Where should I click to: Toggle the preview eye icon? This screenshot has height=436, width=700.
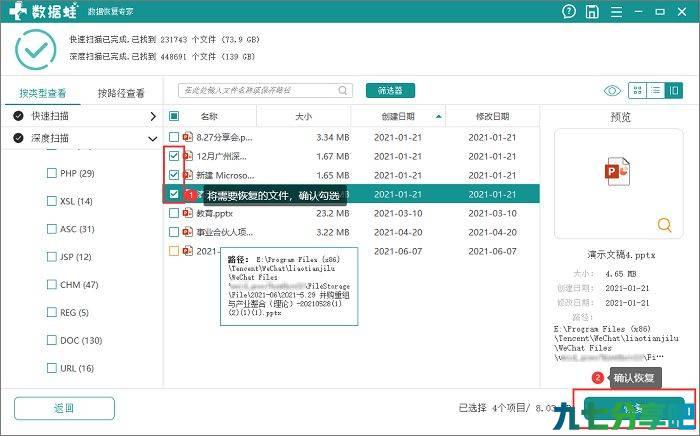(x=612, y=91)
